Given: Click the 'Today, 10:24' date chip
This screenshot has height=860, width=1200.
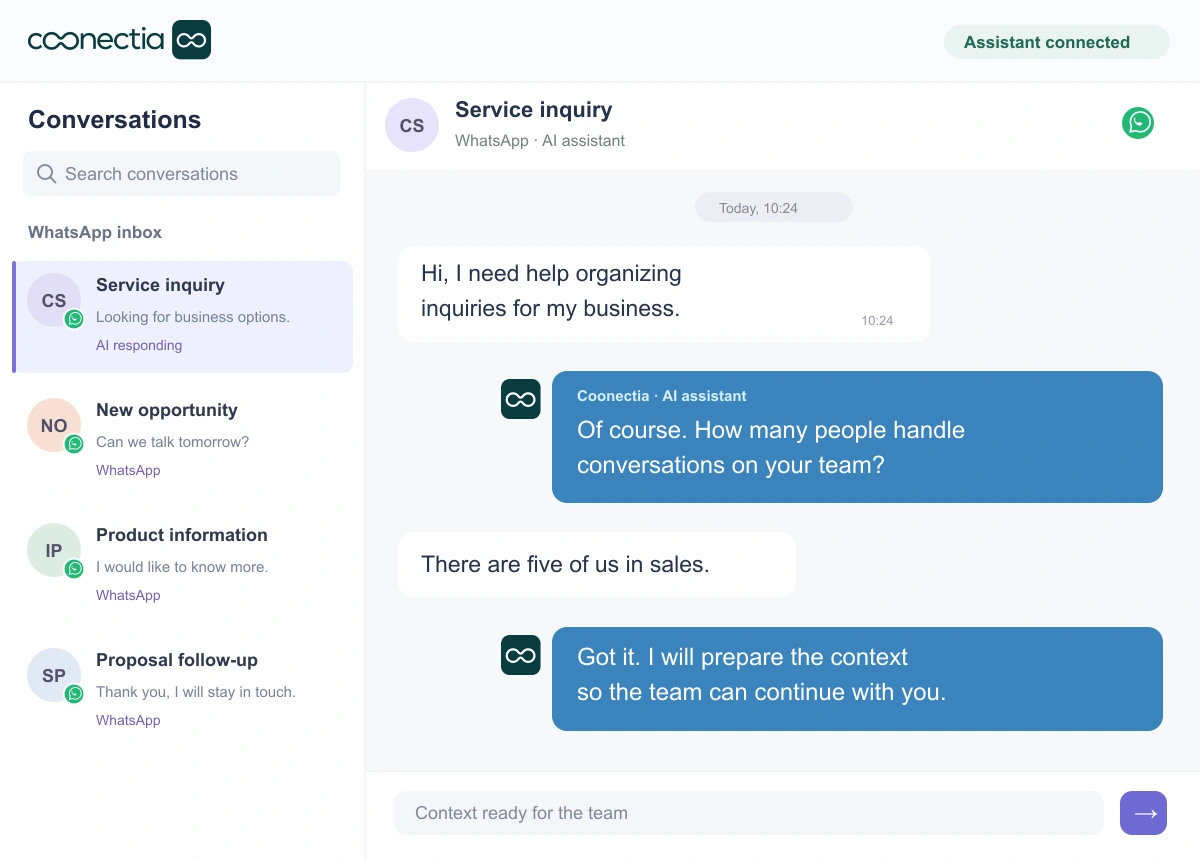Looking at the screenshot, I should [x=774, y=208].
